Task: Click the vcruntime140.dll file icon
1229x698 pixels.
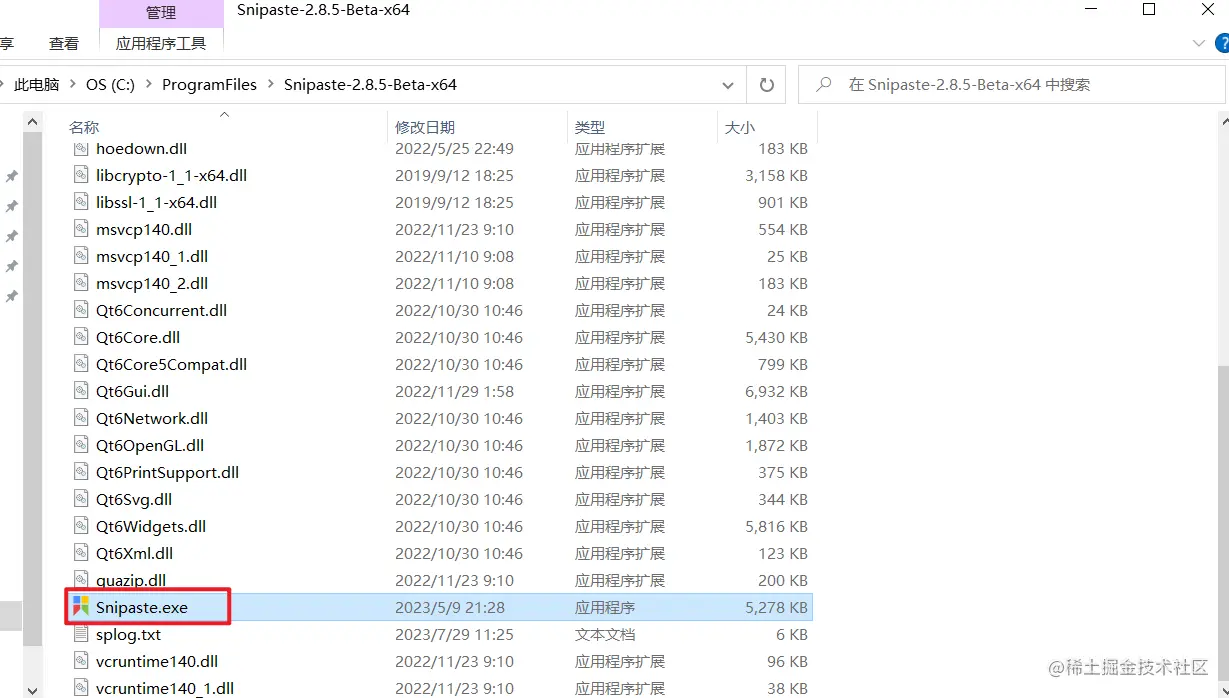Action: tap(81, 661)
